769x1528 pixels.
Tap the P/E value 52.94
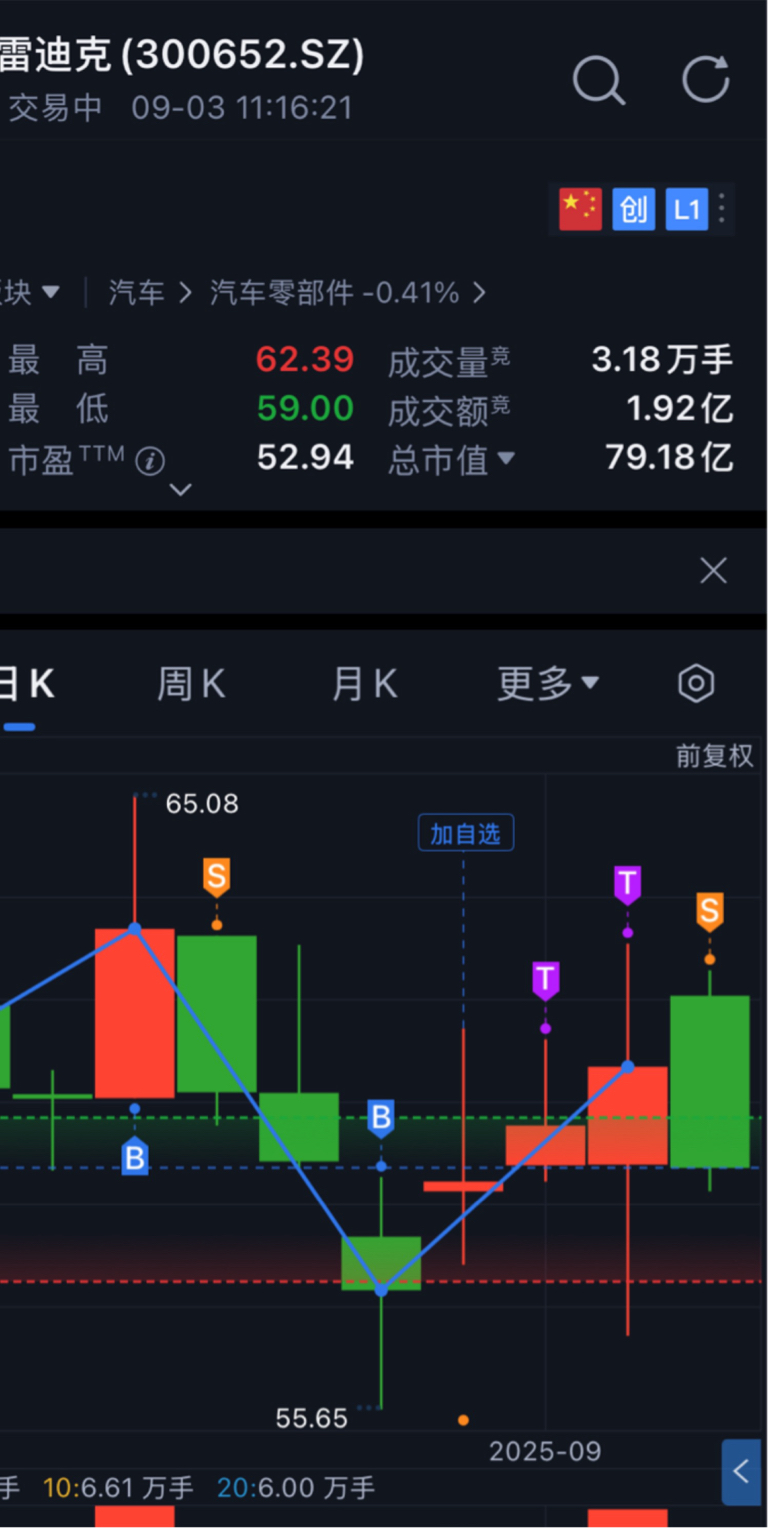click(305, 458)
